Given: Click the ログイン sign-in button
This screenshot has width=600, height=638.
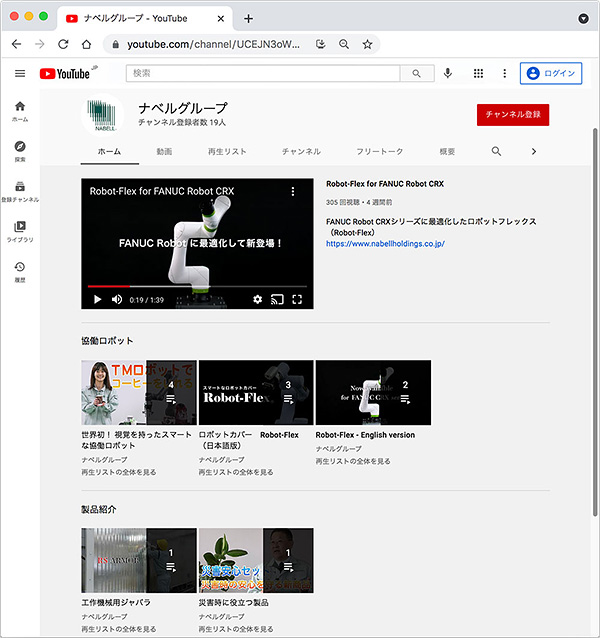Looking at the screenshot, I should [x=551, y=73].
